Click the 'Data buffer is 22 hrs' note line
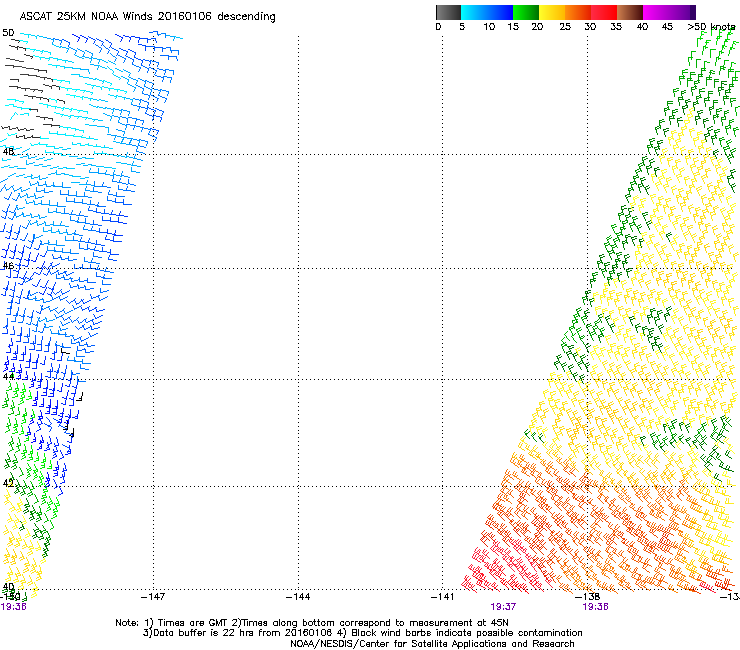The width and height of the screenshot is (740, 650). tap(362, 633)
